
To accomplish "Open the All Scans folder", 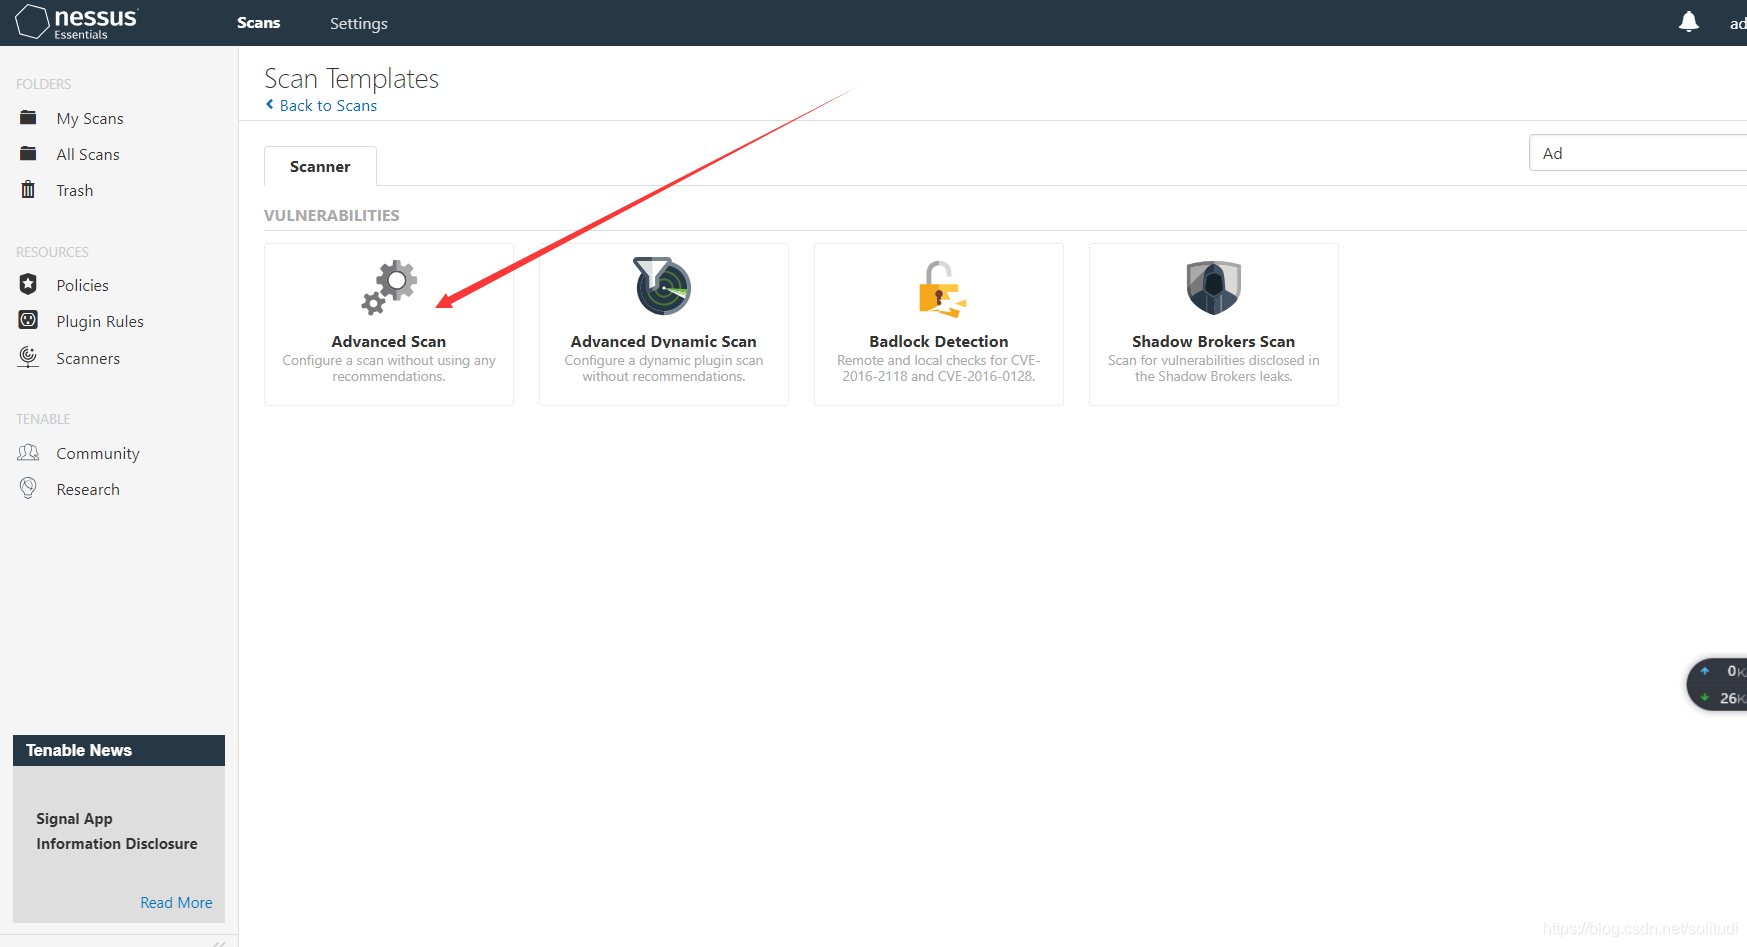I will point(88,154).
